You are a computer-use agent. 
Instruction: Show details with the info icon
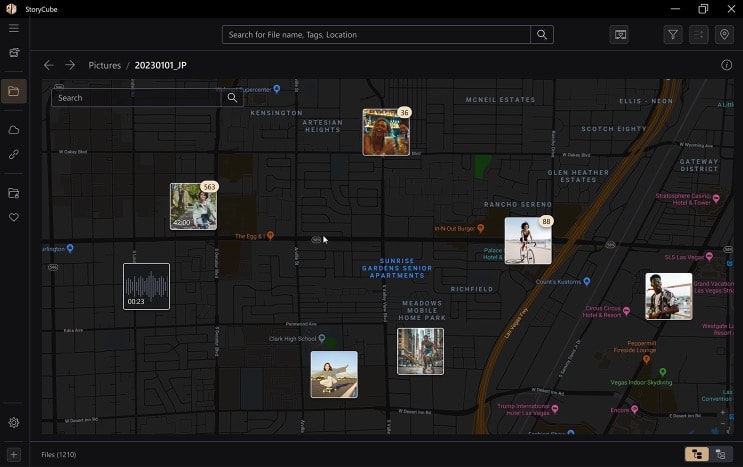[727, 65]
